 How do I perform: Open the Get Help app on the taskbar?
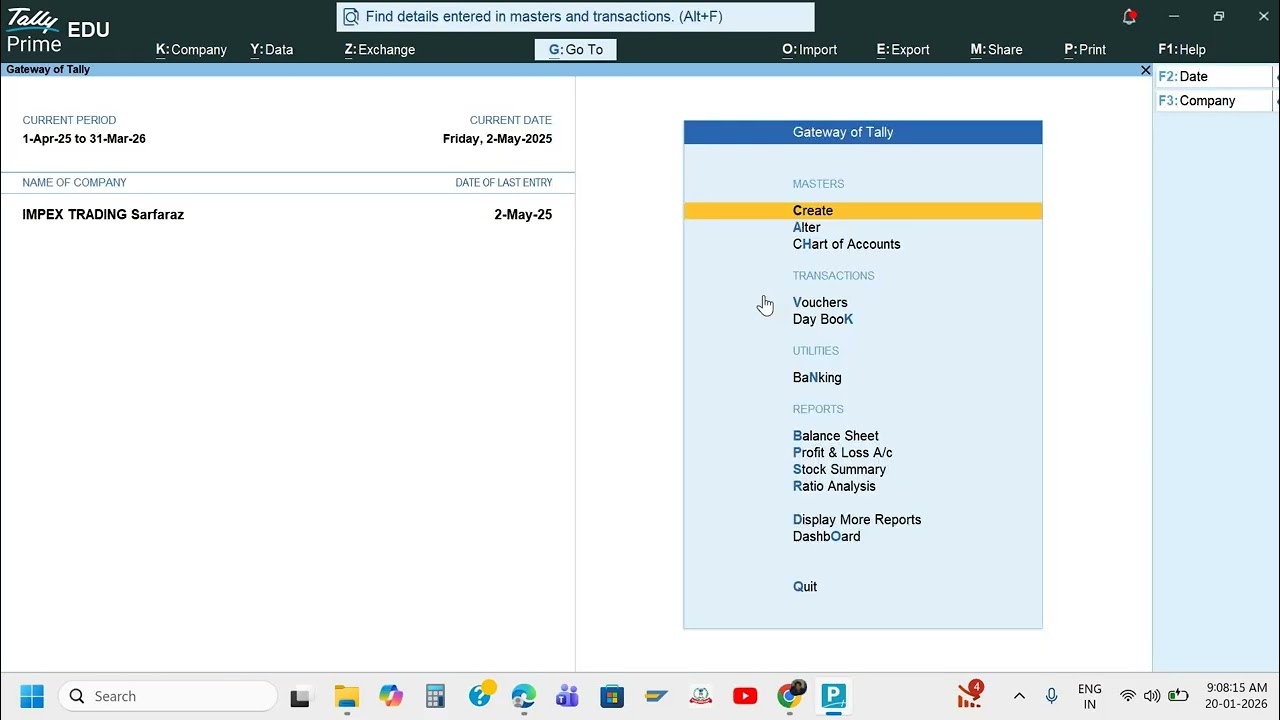coord(481,695)
